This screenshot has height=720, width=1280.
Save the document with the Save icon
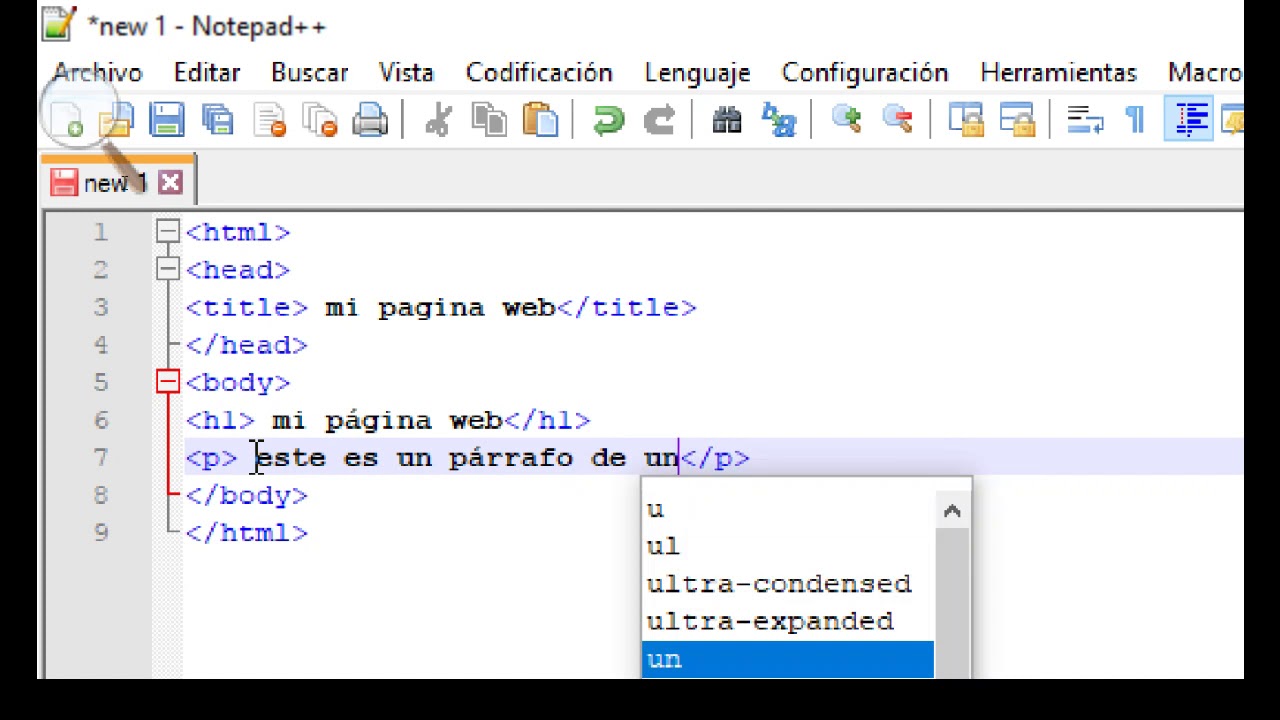[x=167, y=120]
